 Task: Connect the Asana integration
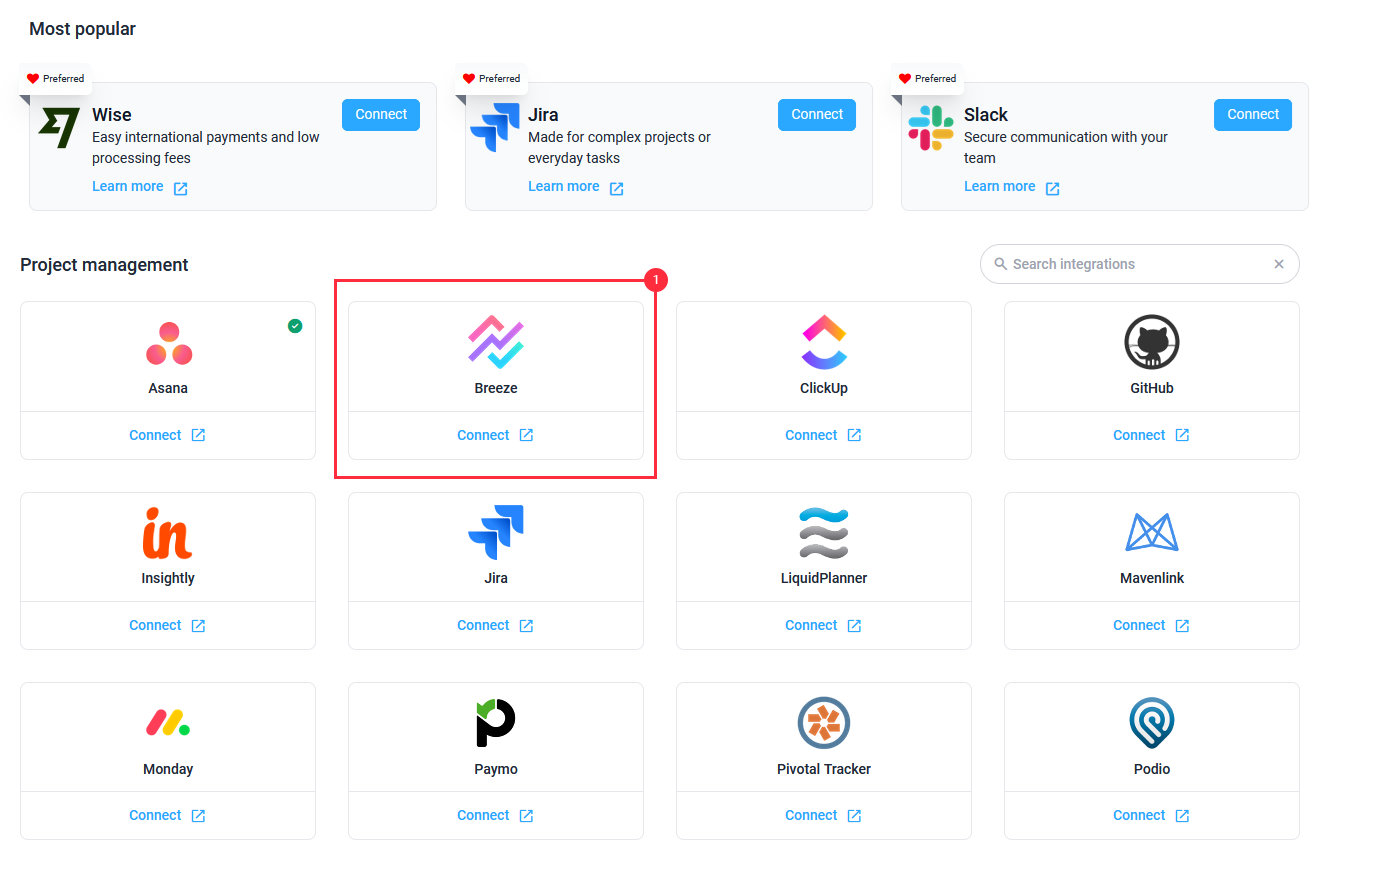155,435
